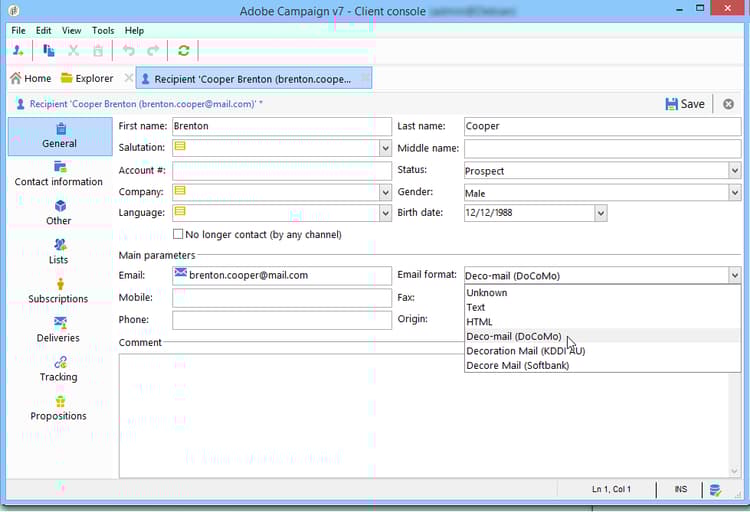
Task: Click the paste clipboard toolbar icon
Action: pos(98,50)
